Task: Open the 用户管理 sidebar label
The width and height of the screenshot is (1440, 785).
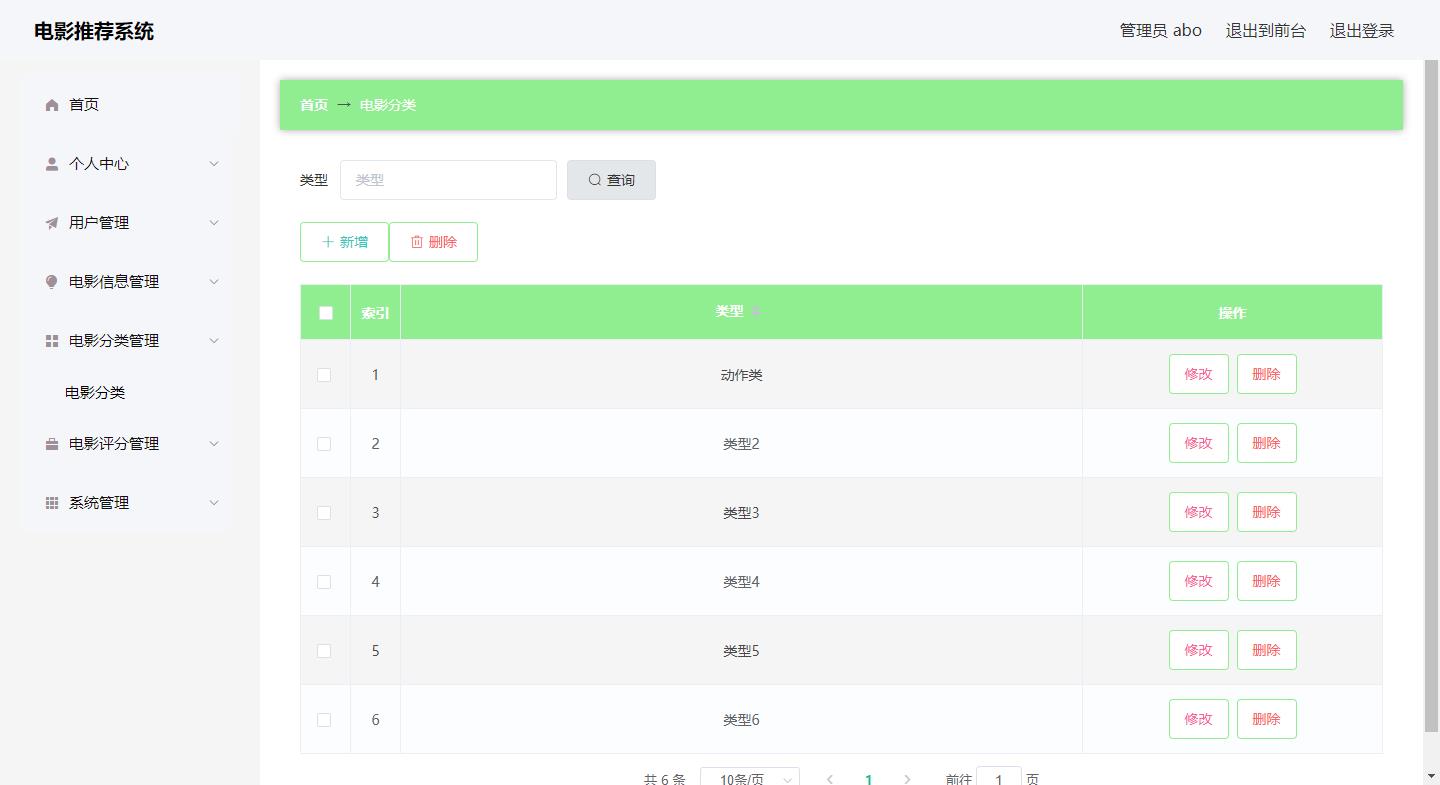Action: pos(99,223)
